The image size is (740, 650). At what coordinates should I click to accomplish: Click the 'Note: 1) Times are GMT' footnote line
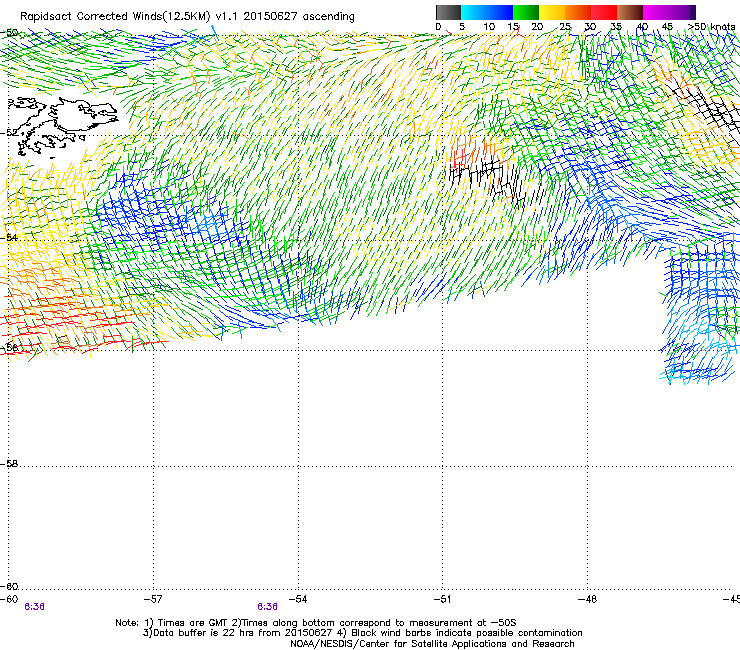(x=316, y=623)
